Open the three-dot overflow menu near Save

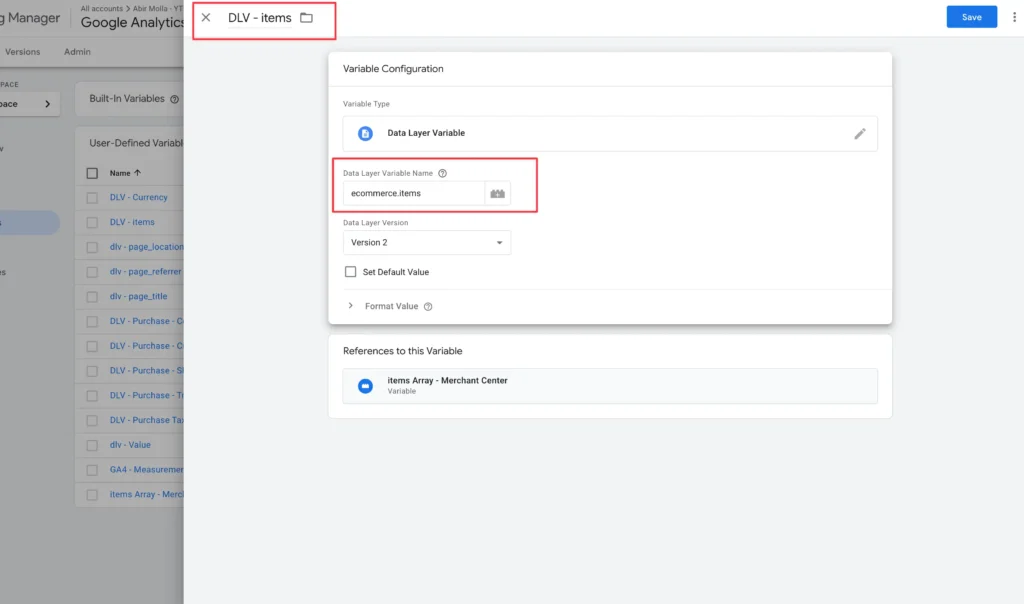[x=1015, y=17]
